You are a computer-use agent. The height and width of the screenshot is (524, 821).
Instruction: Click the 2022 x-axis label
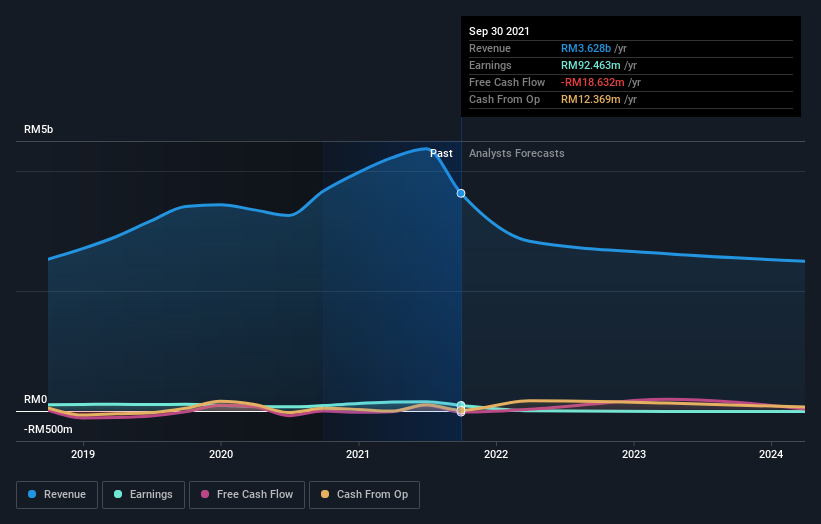click(x=496, y=454)
